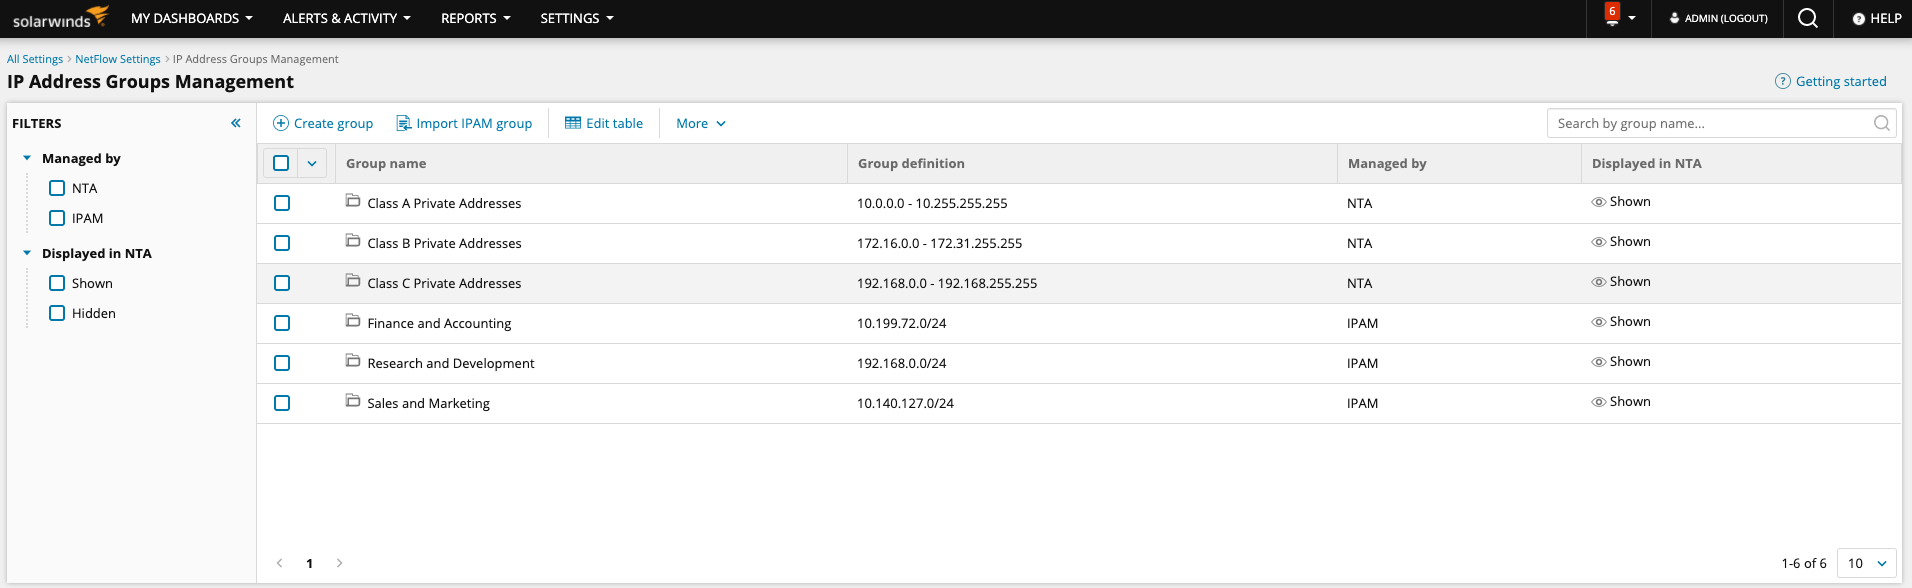The height and width of the screenshot is (588, 1912).
Task: Click folder icon of Research and Development
Action: click(353, 361)
